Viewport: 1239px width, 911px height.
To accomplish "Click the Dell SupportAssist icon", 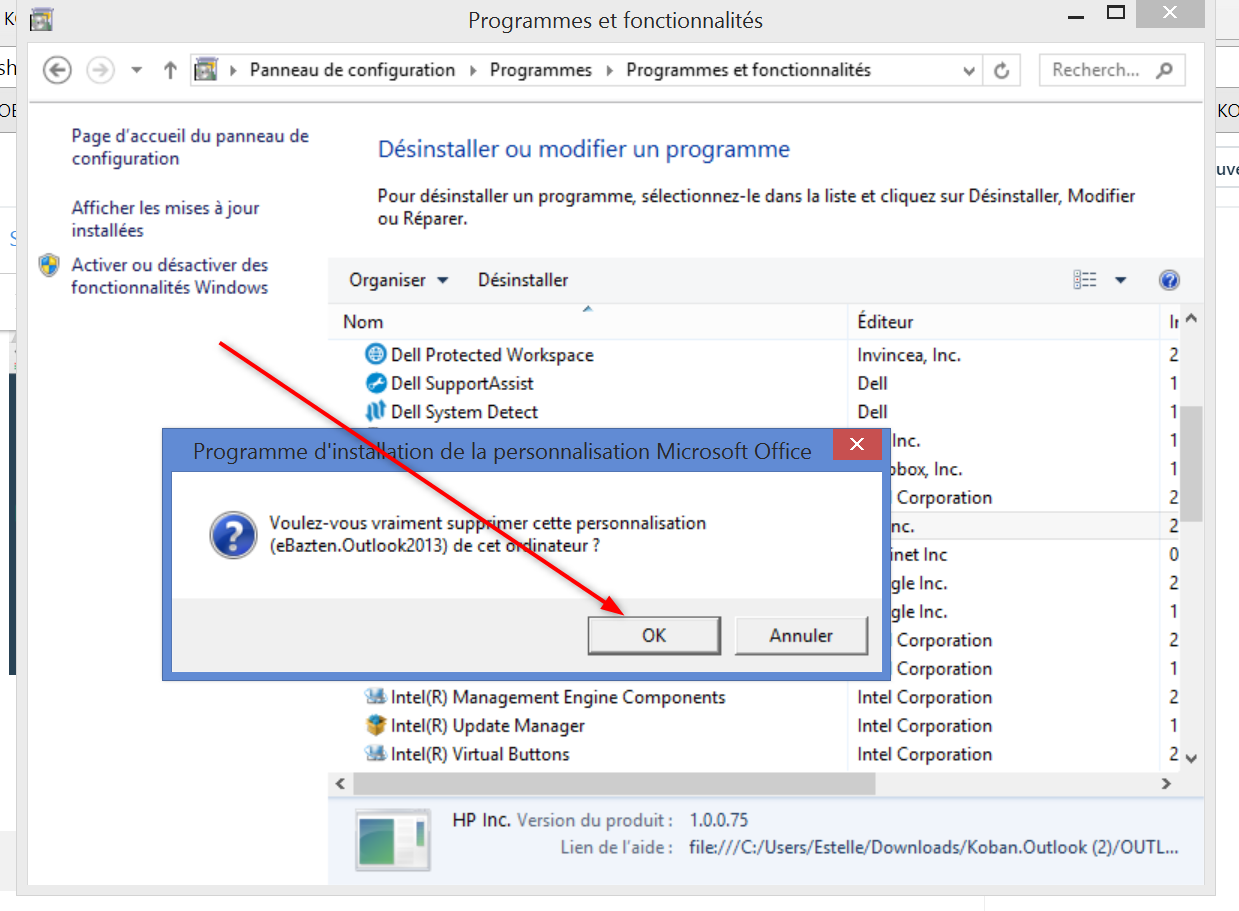I will point(375,383).
